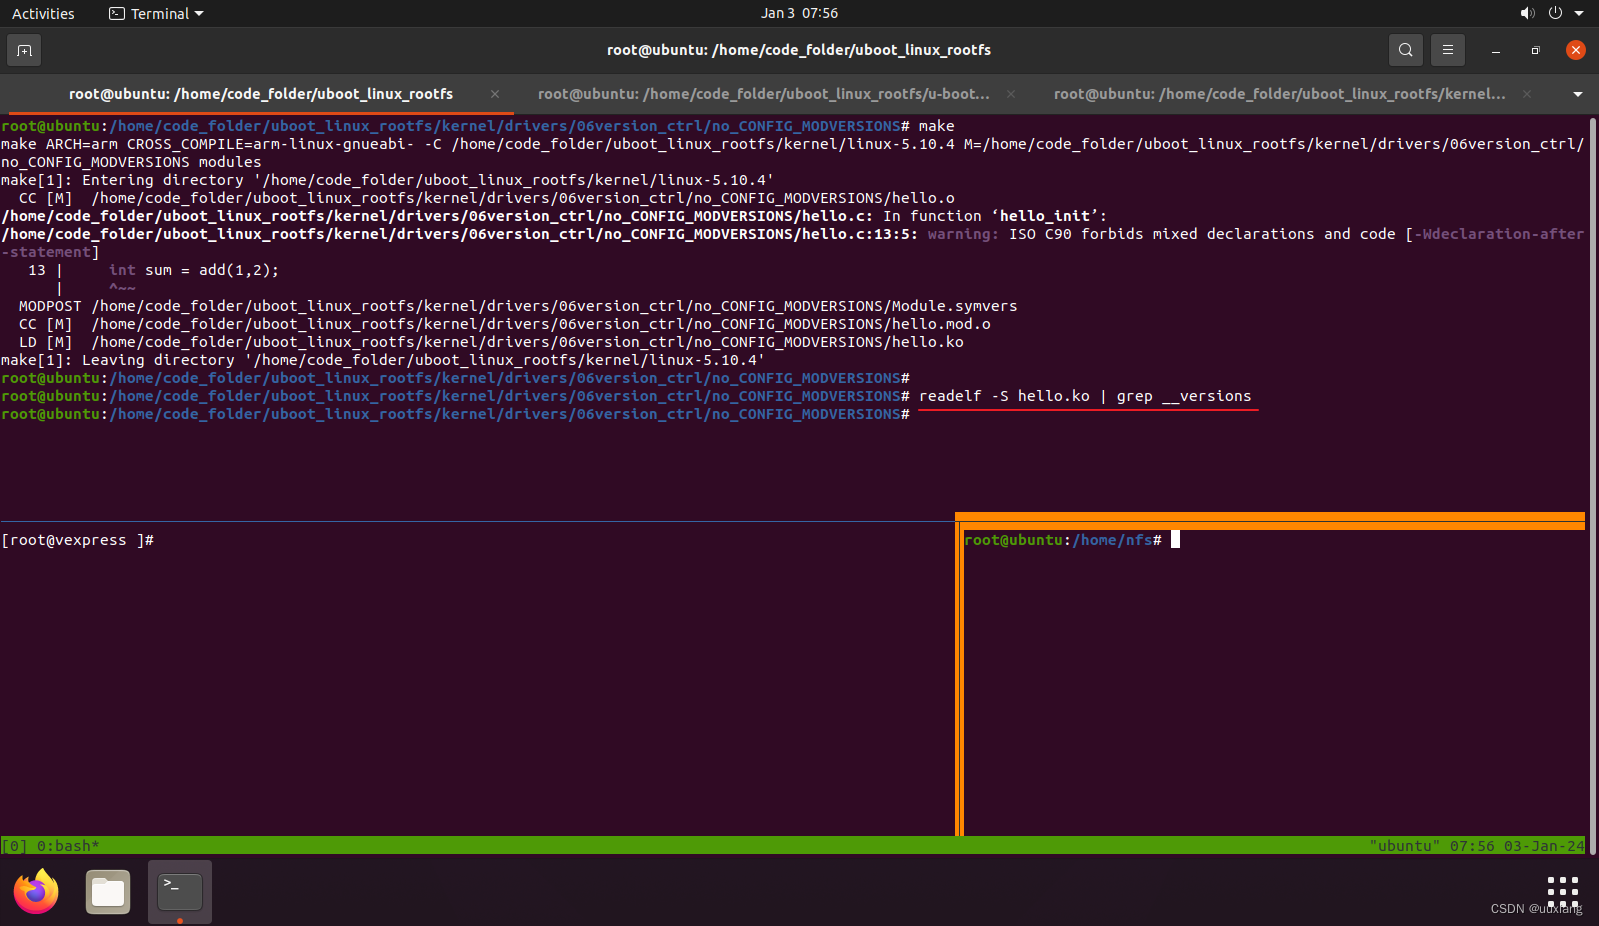The width and height of the screenshot is (1599, 926).
Task: Open a new terminal tab button
Action: point(24,50)
